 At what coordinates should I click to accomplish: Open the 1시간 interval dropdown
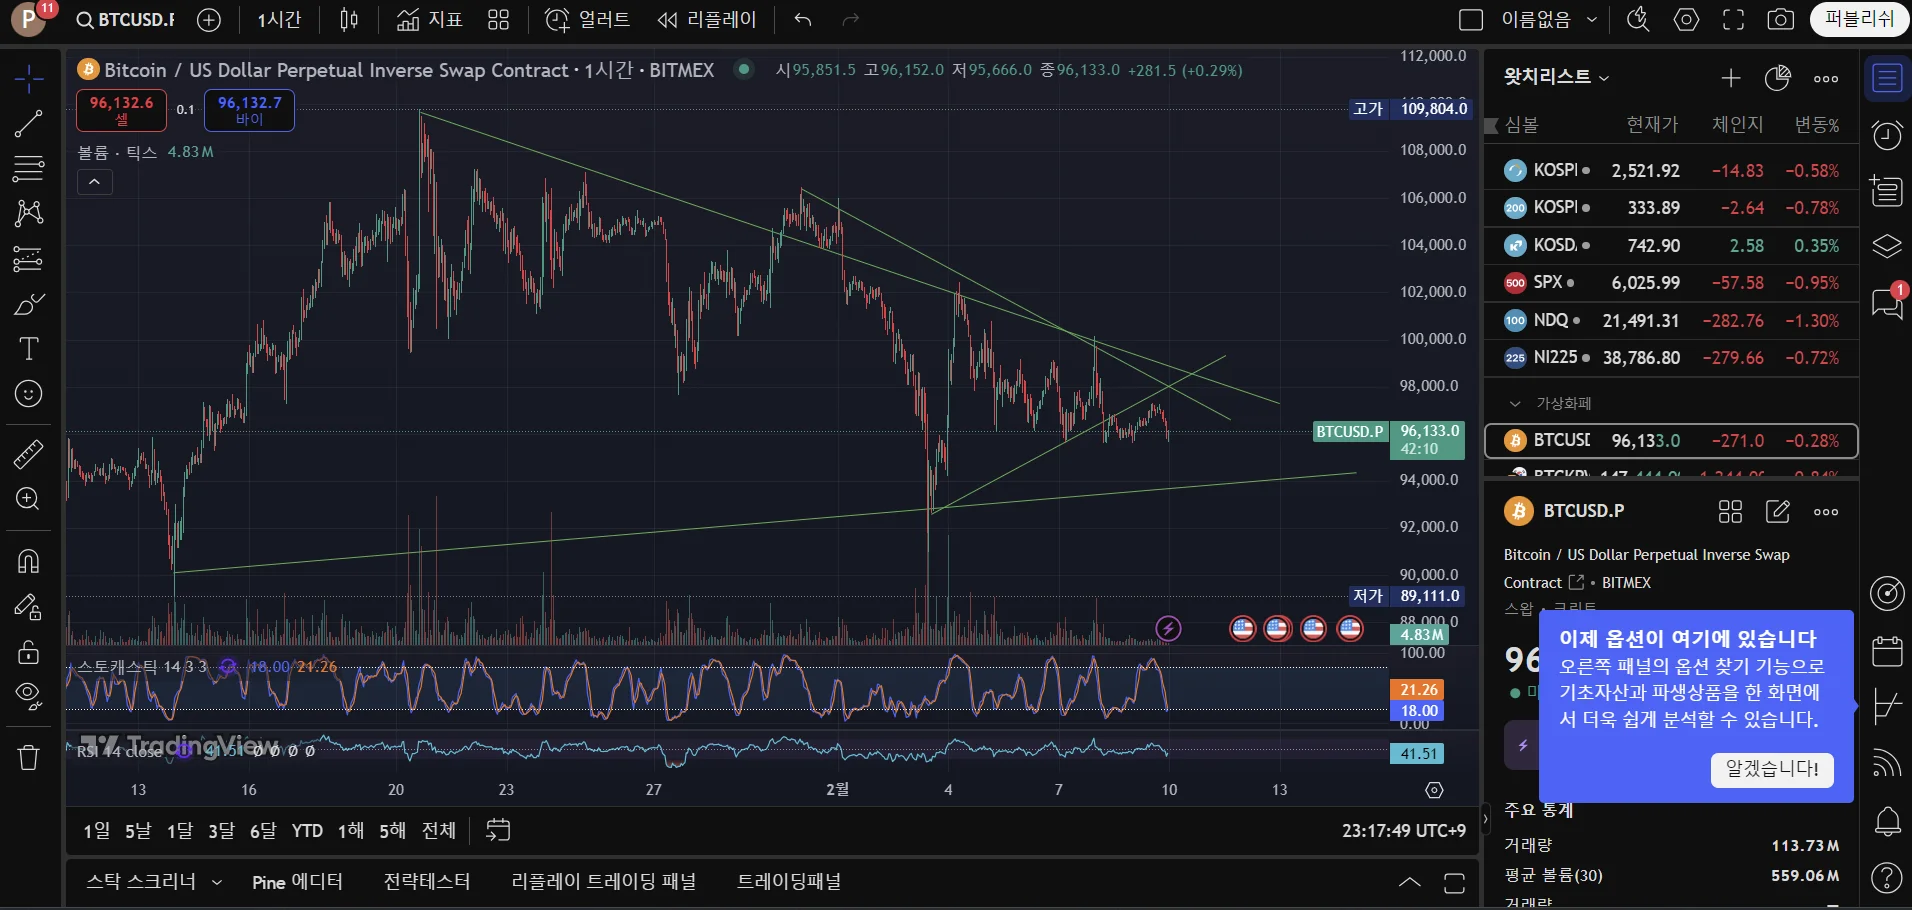pyautogui.click(x=279, y=20)
